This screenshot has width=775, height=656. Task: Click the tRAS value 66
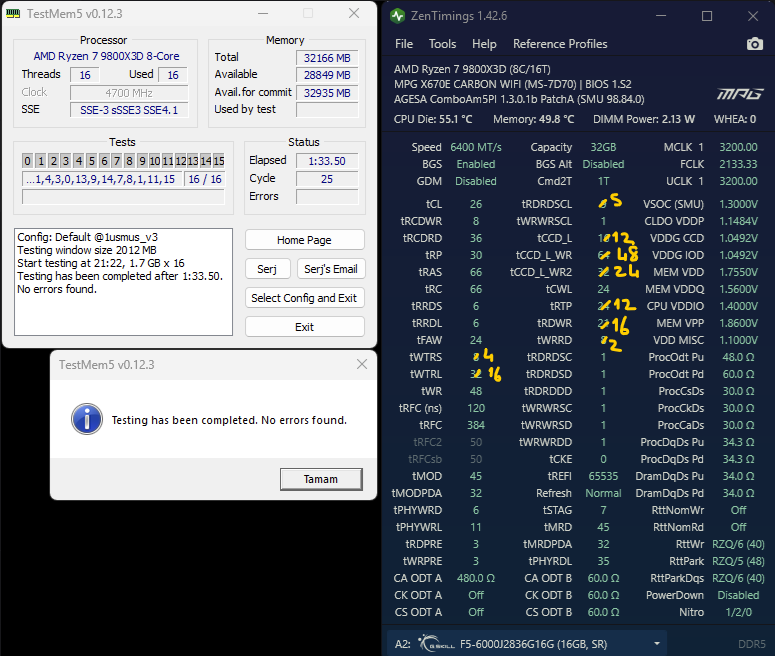point(475,272)
